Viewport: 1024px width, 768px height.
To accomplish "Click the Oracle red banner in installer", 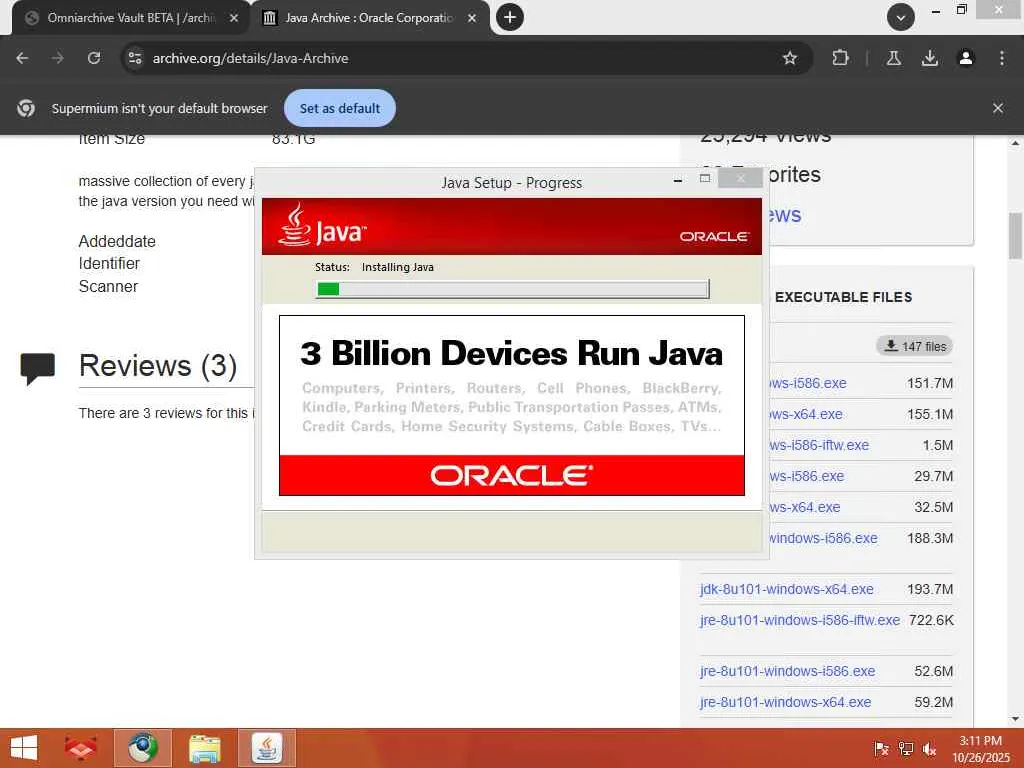I will coord(511,475).
